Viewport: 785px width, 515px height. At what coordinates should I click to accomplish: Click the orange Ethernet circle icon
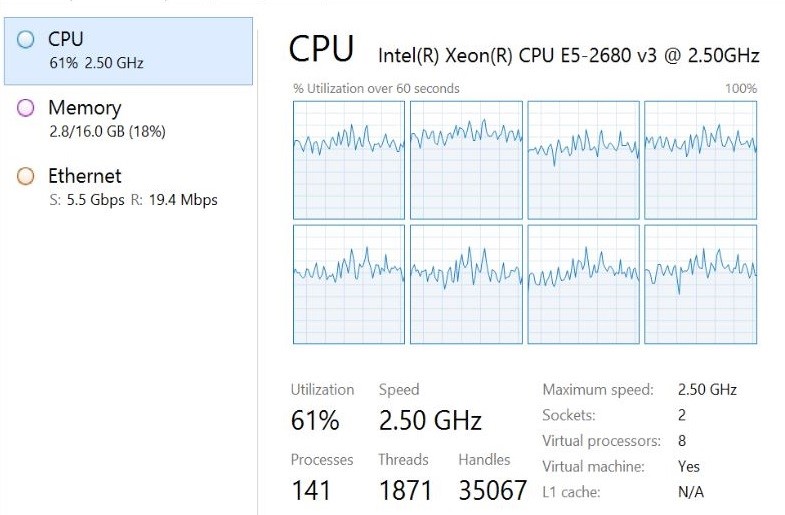point(26,176)
